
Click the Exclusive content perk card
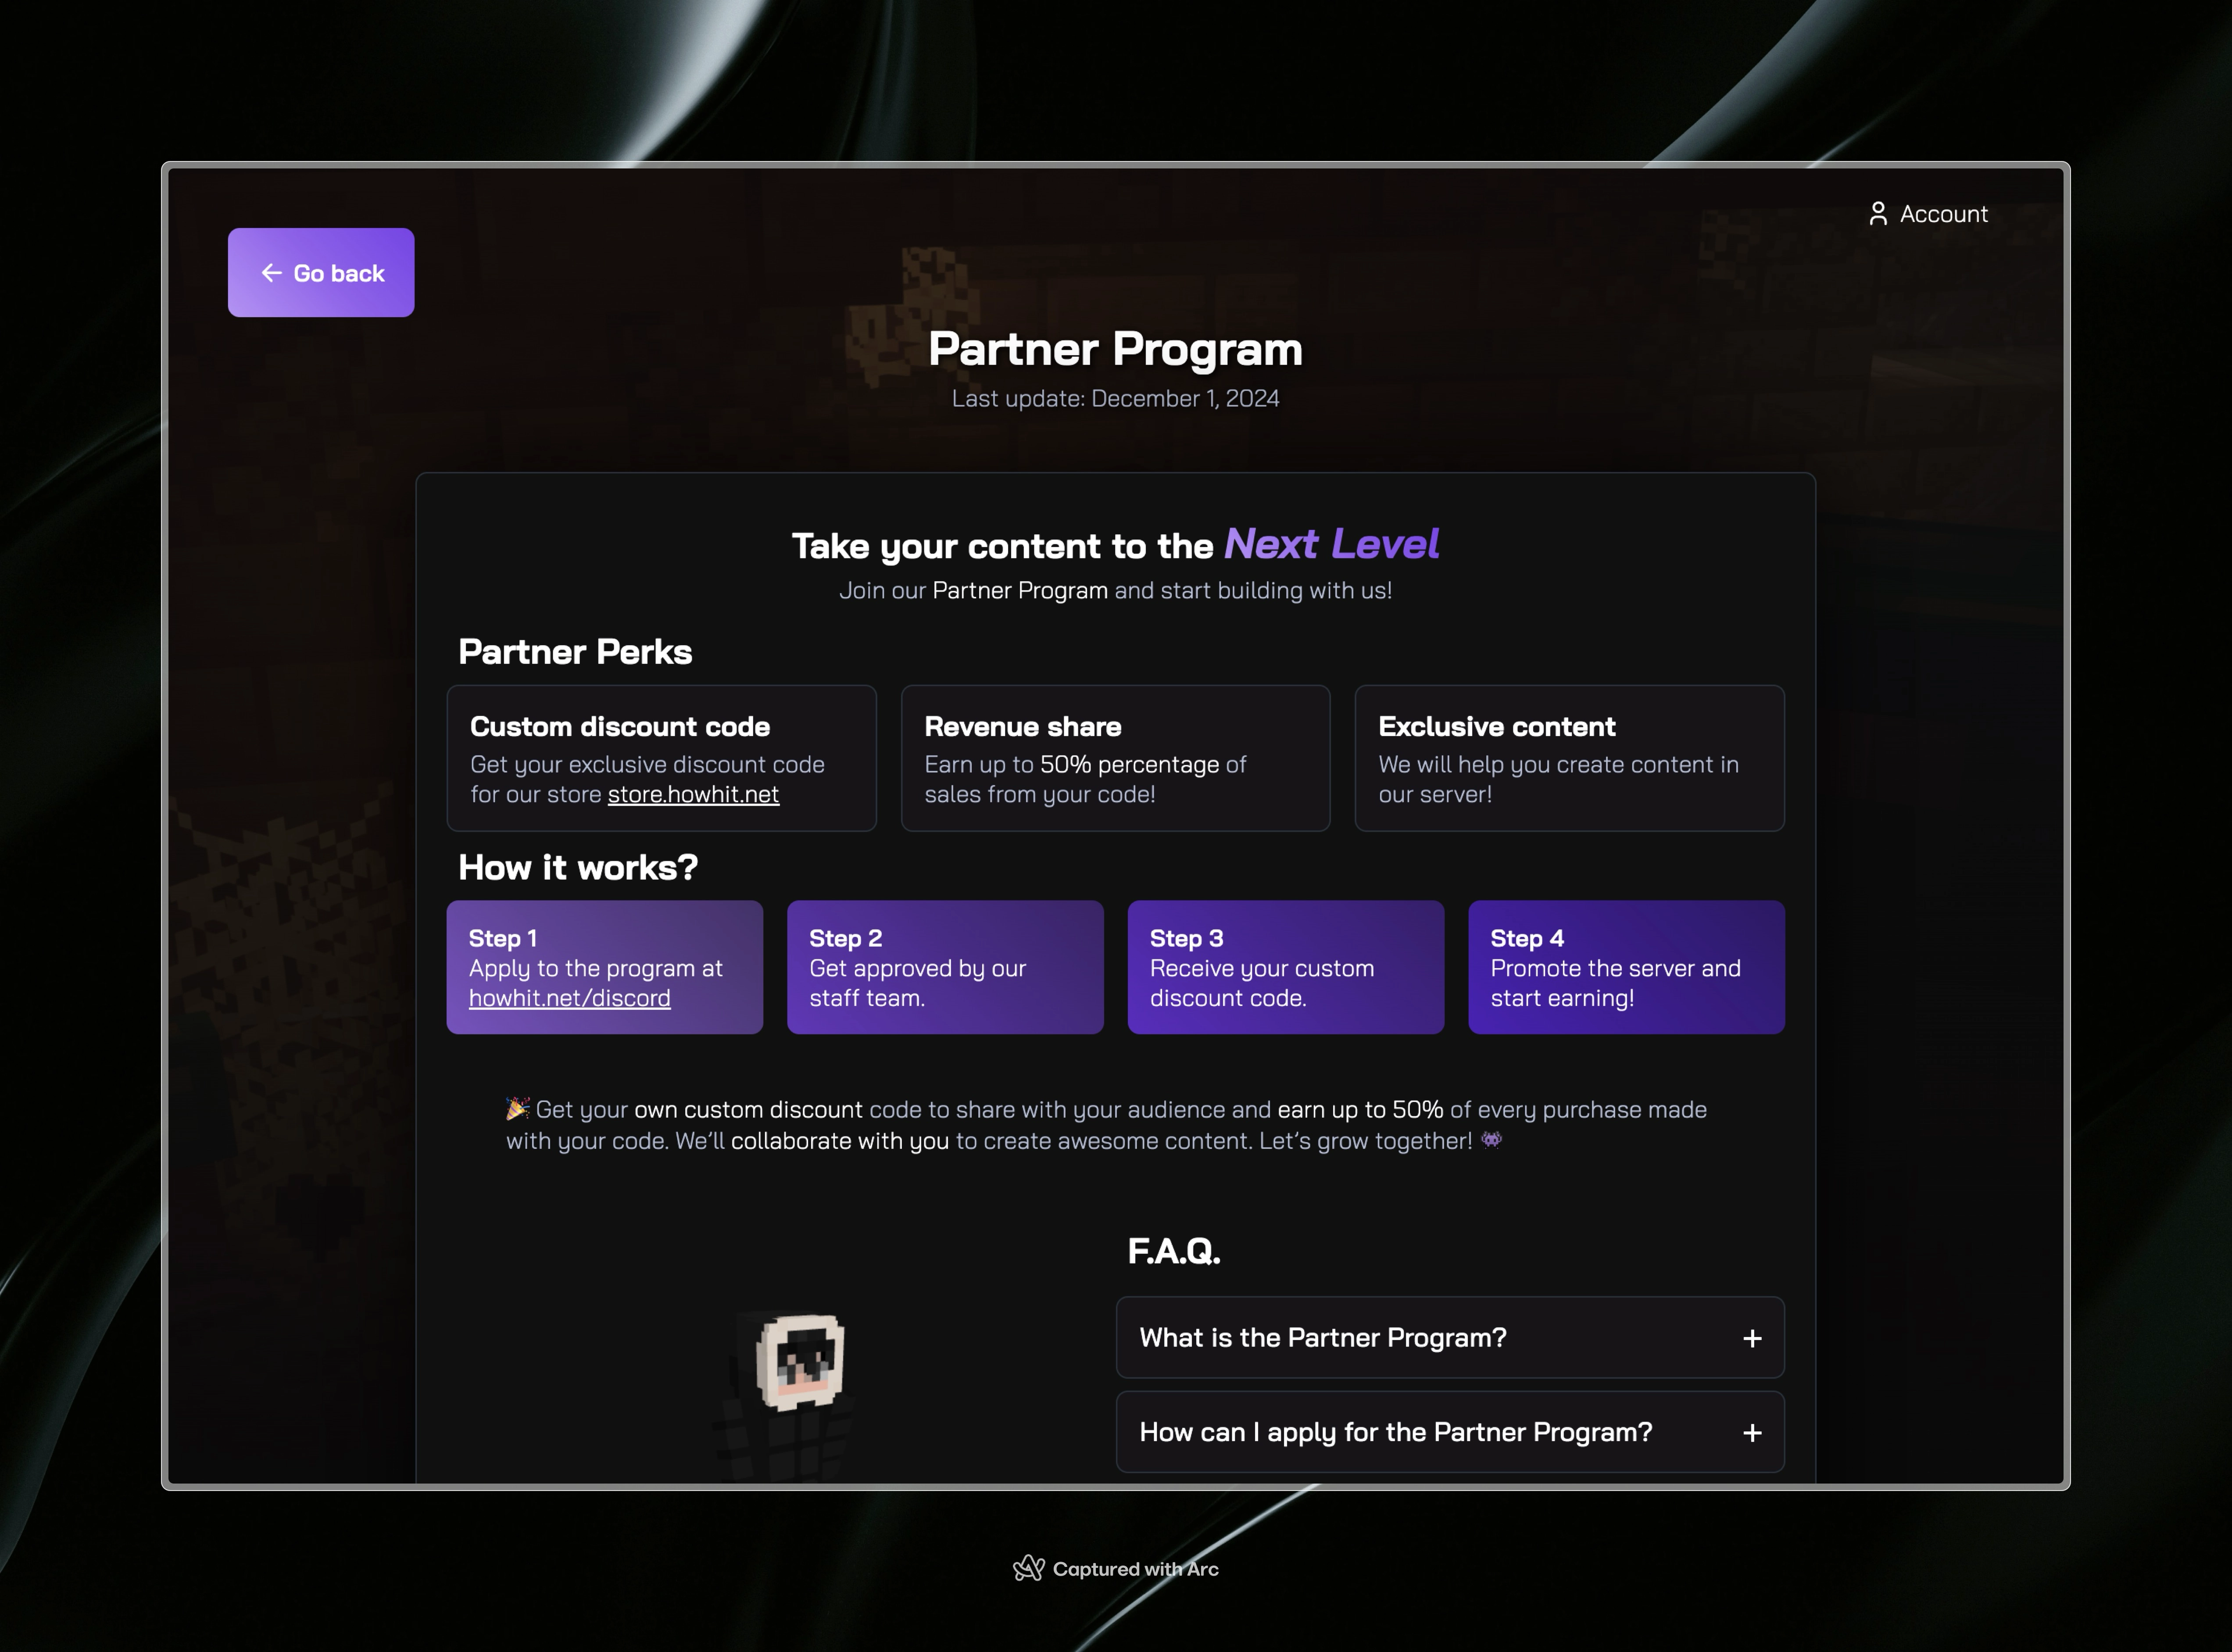coord(1569,758)
